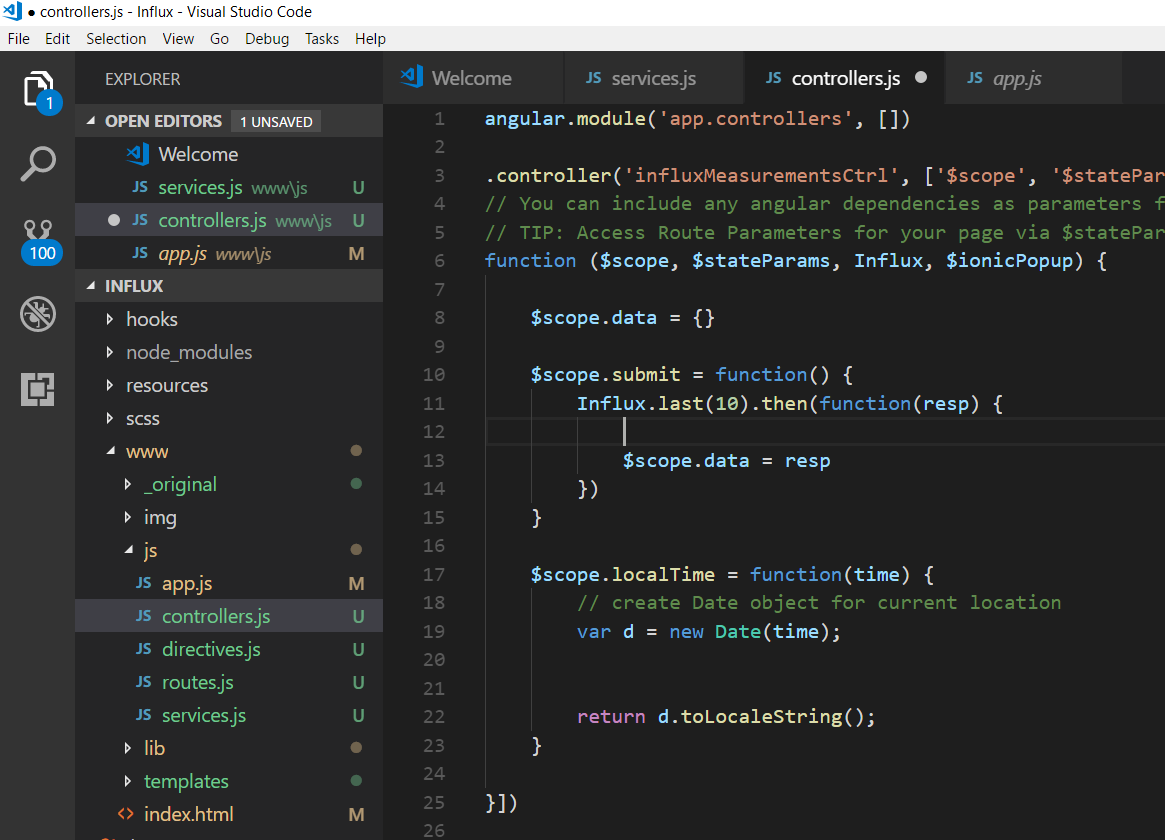Screen dimensions: 1165x840
Task: Click line 20 in the code editor
Action: coord(700,660)
